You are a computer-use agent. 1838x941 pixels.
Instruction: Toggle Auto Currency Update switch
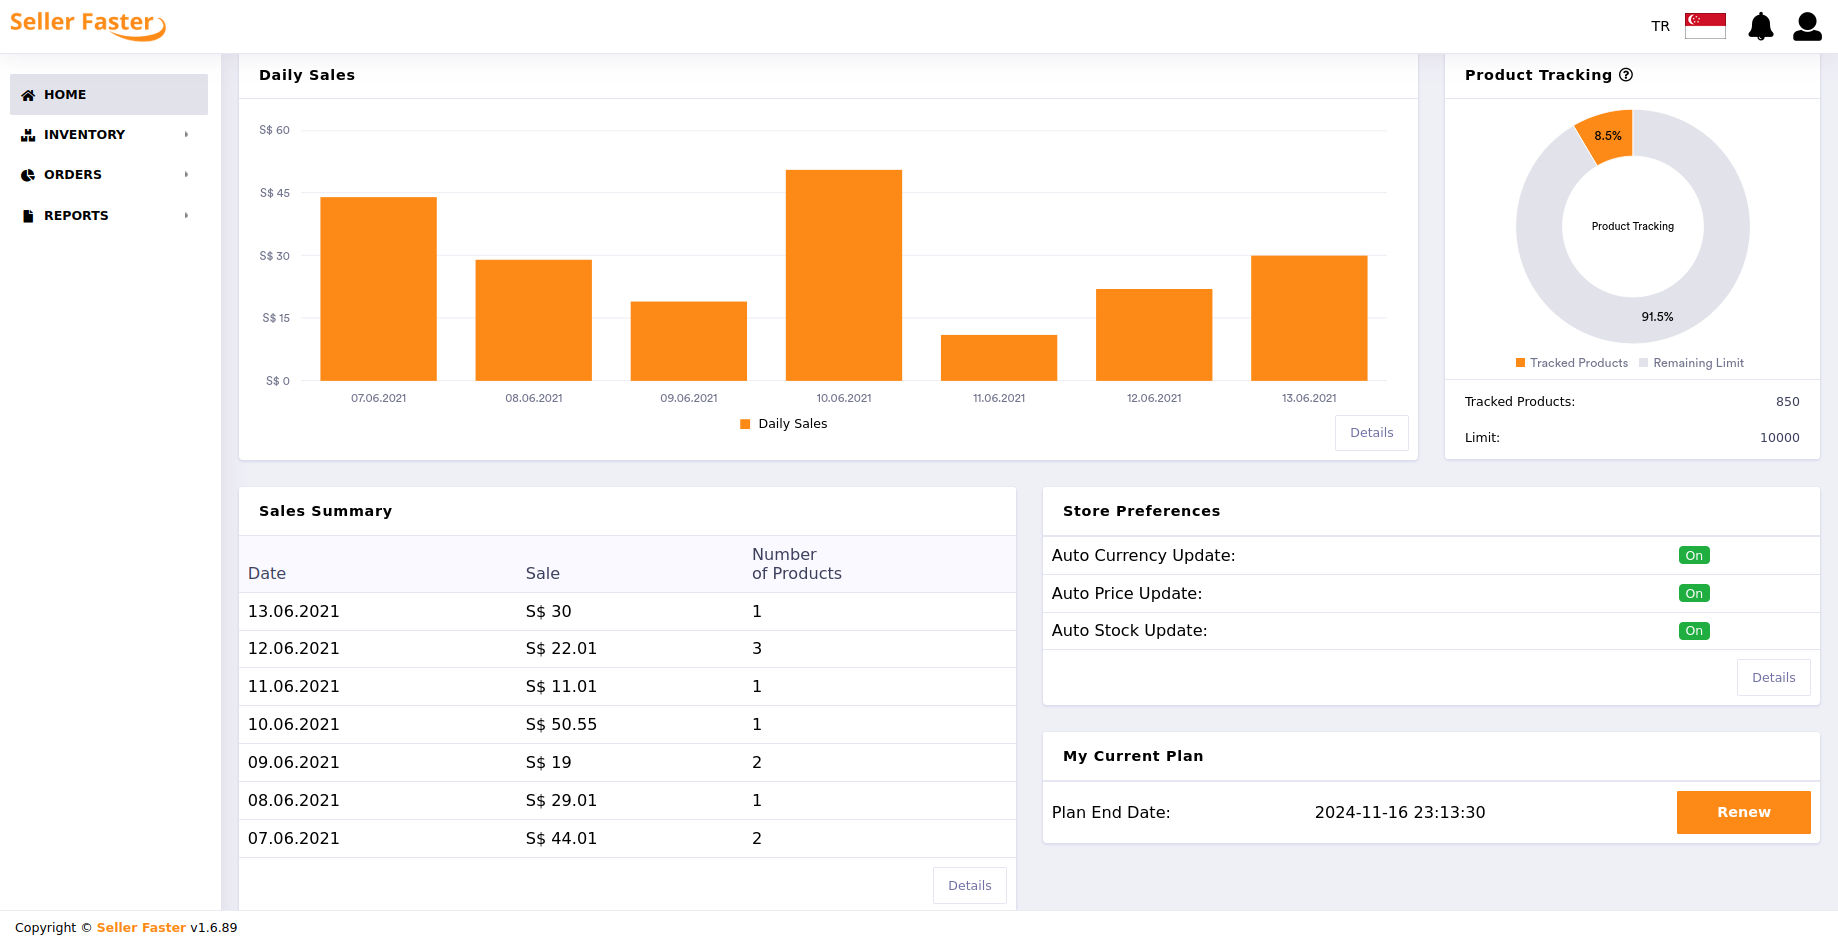[1694, 556]
